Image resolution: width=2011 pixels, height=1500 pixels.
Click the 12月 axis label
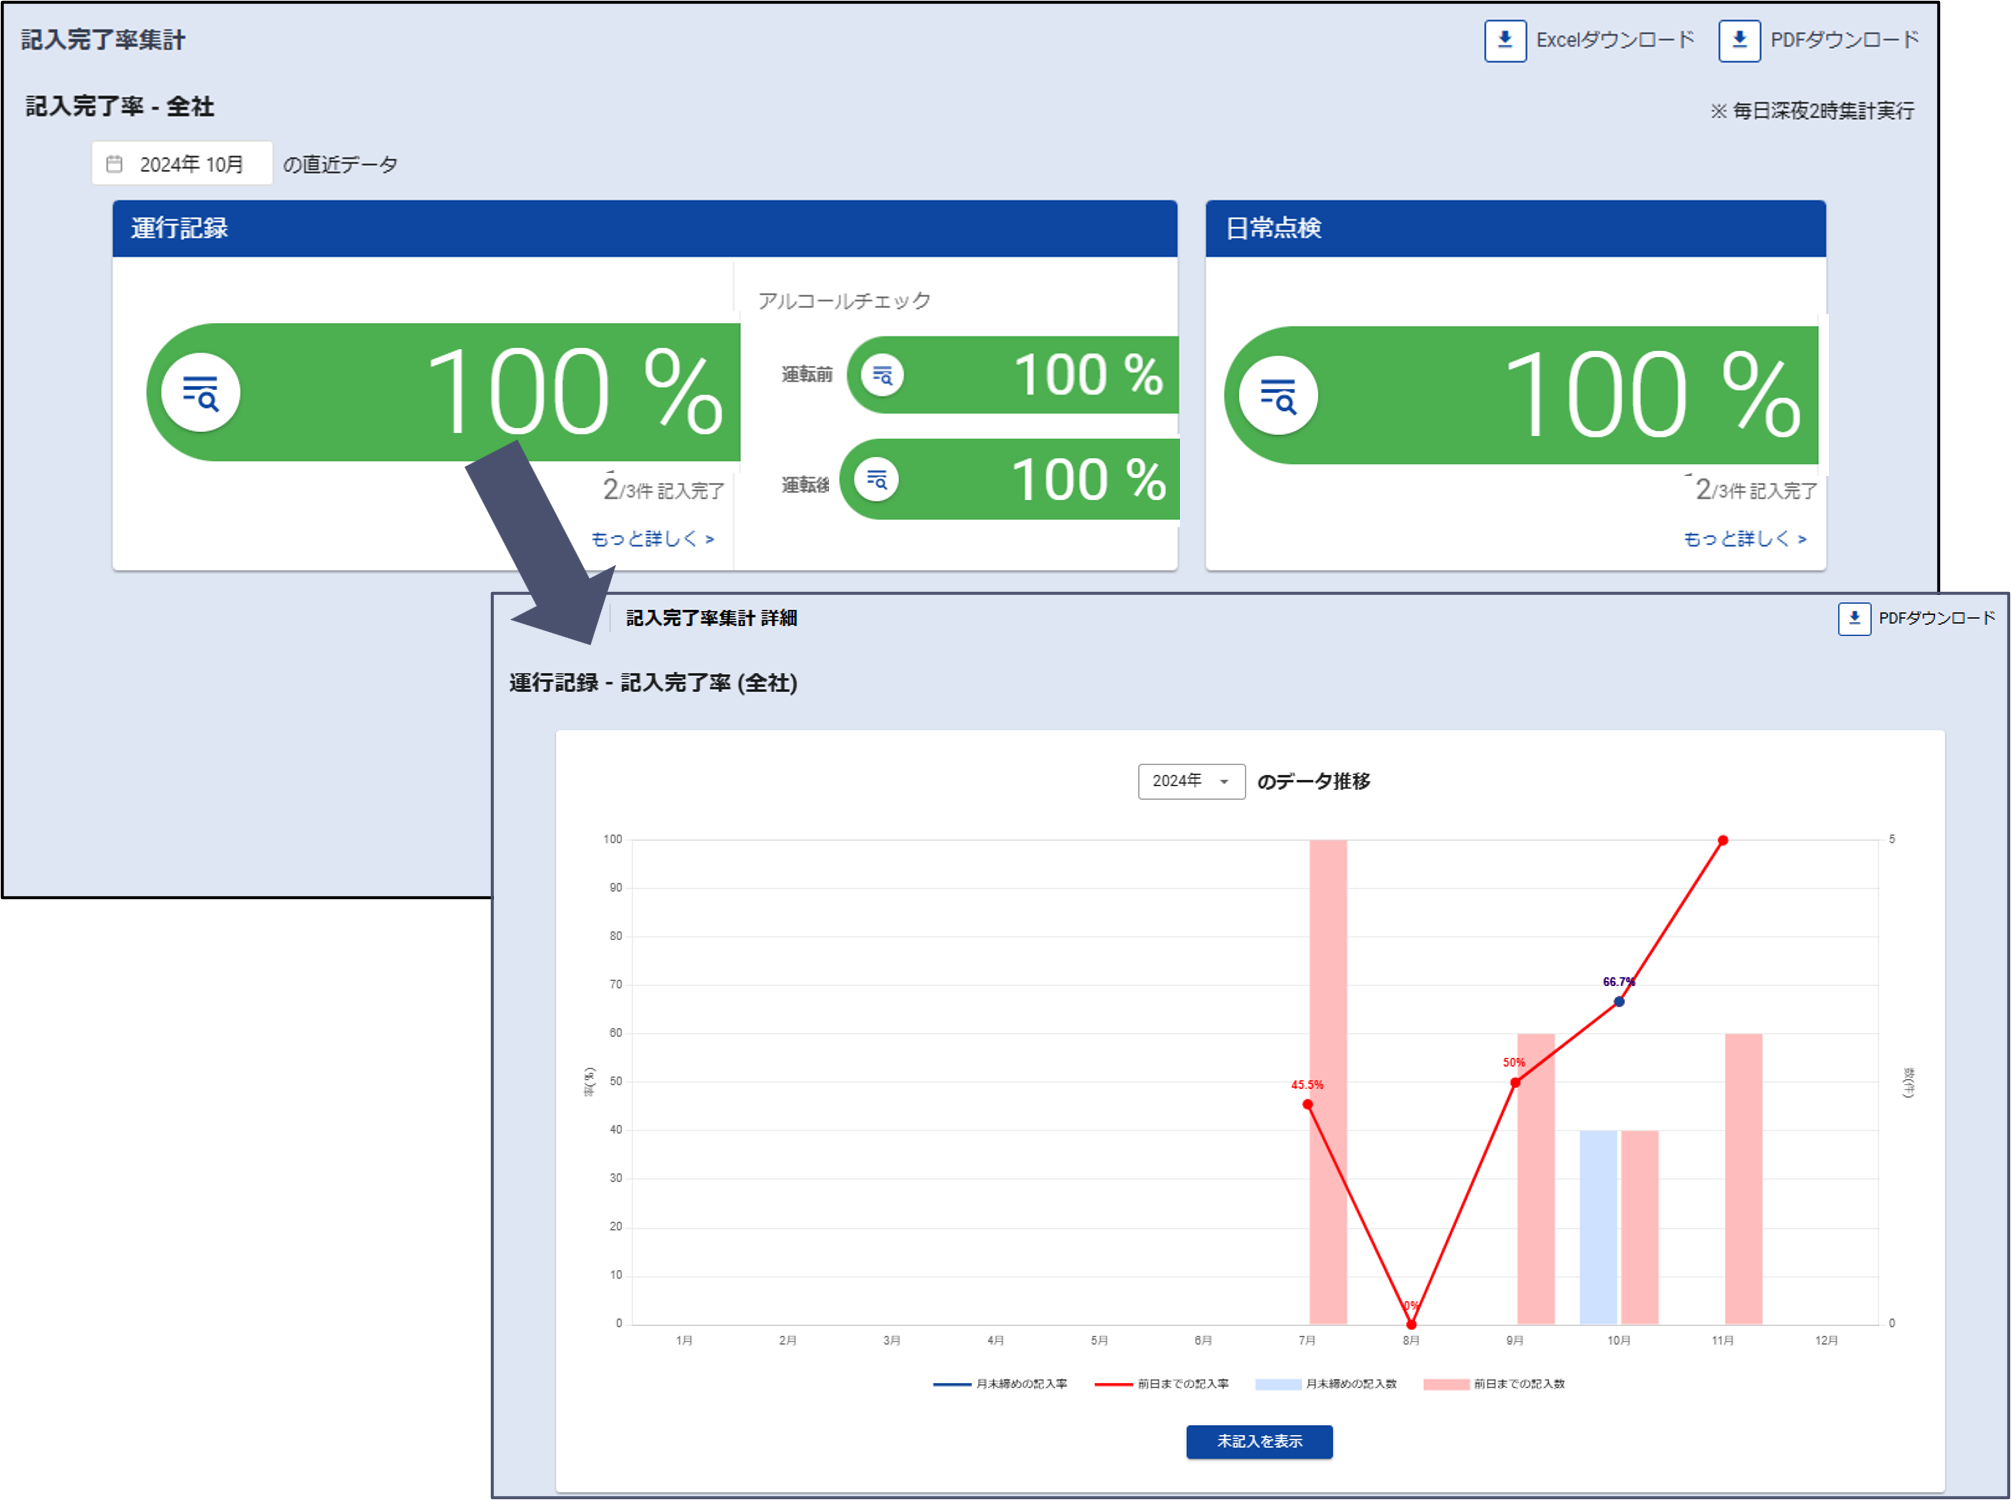coord(1826,1340)
